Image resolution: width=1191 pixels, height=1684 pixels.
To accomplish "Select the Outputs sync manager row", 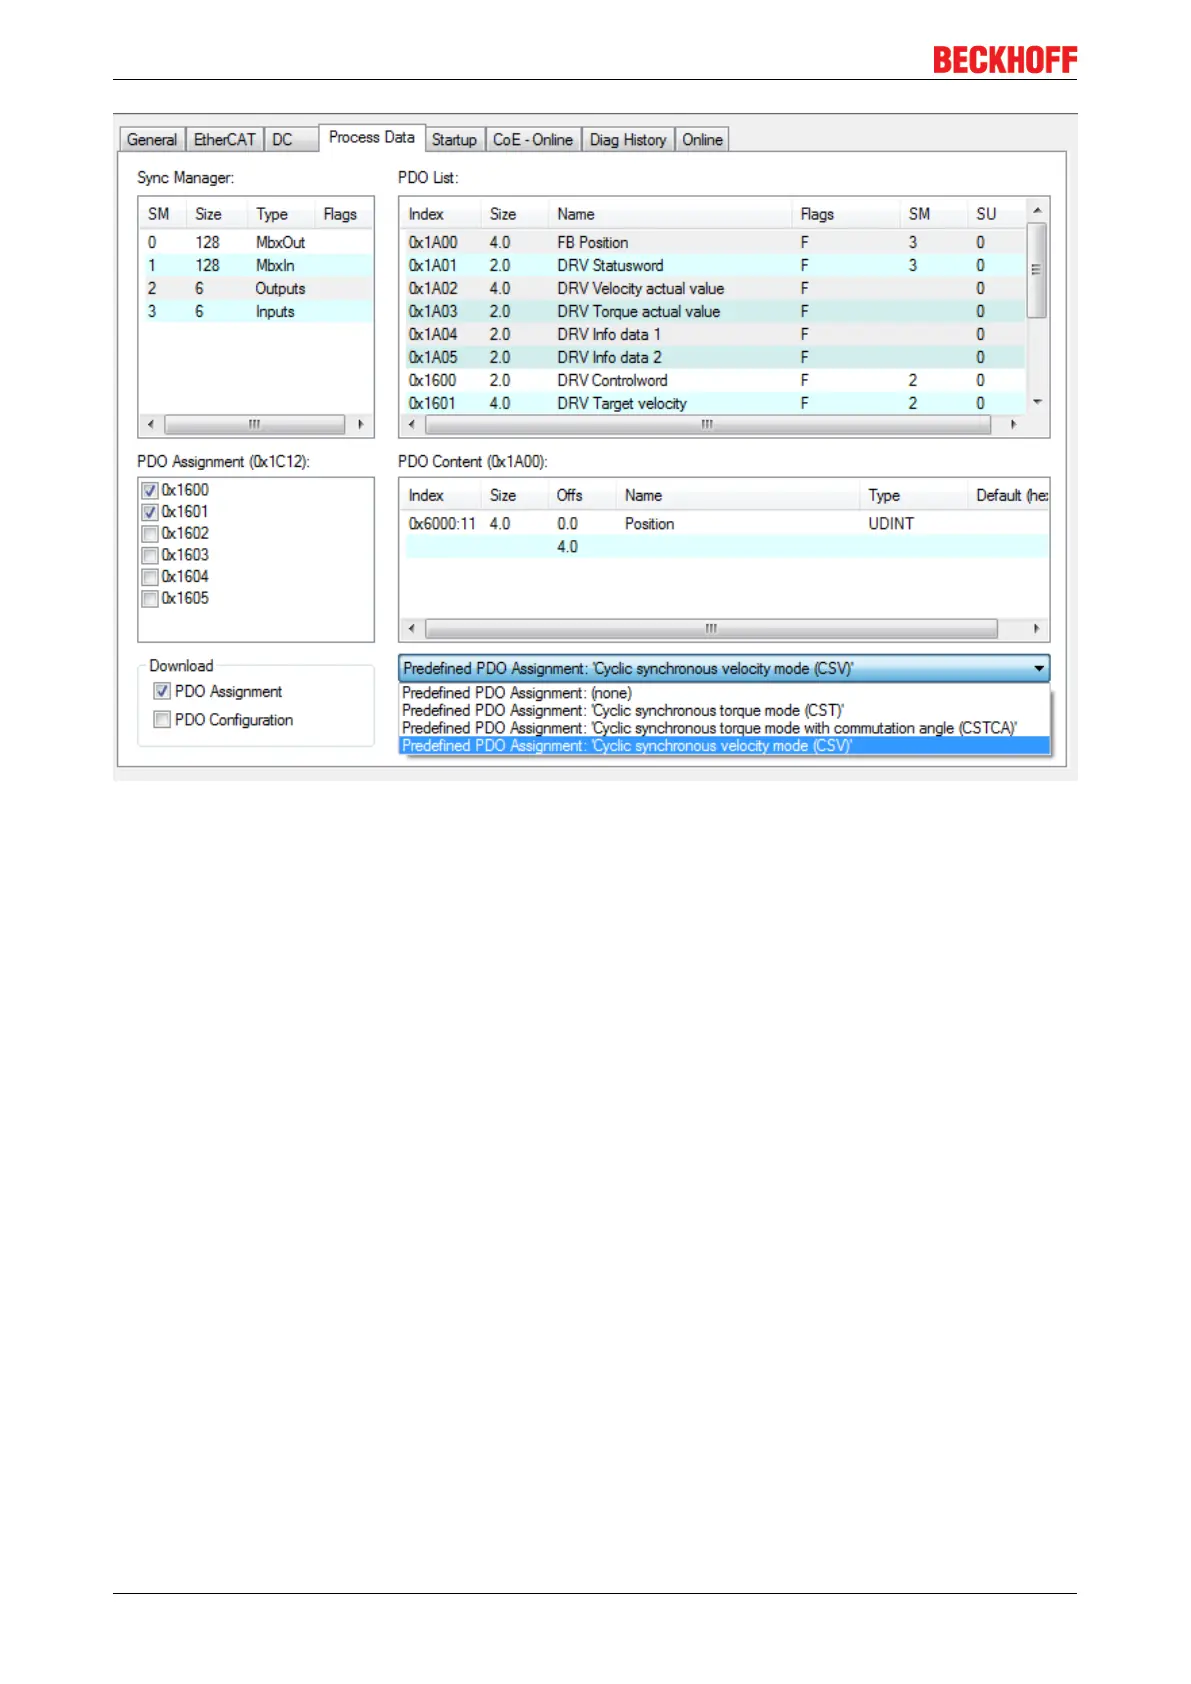I will pyautogui.click(x=256, y=288).
